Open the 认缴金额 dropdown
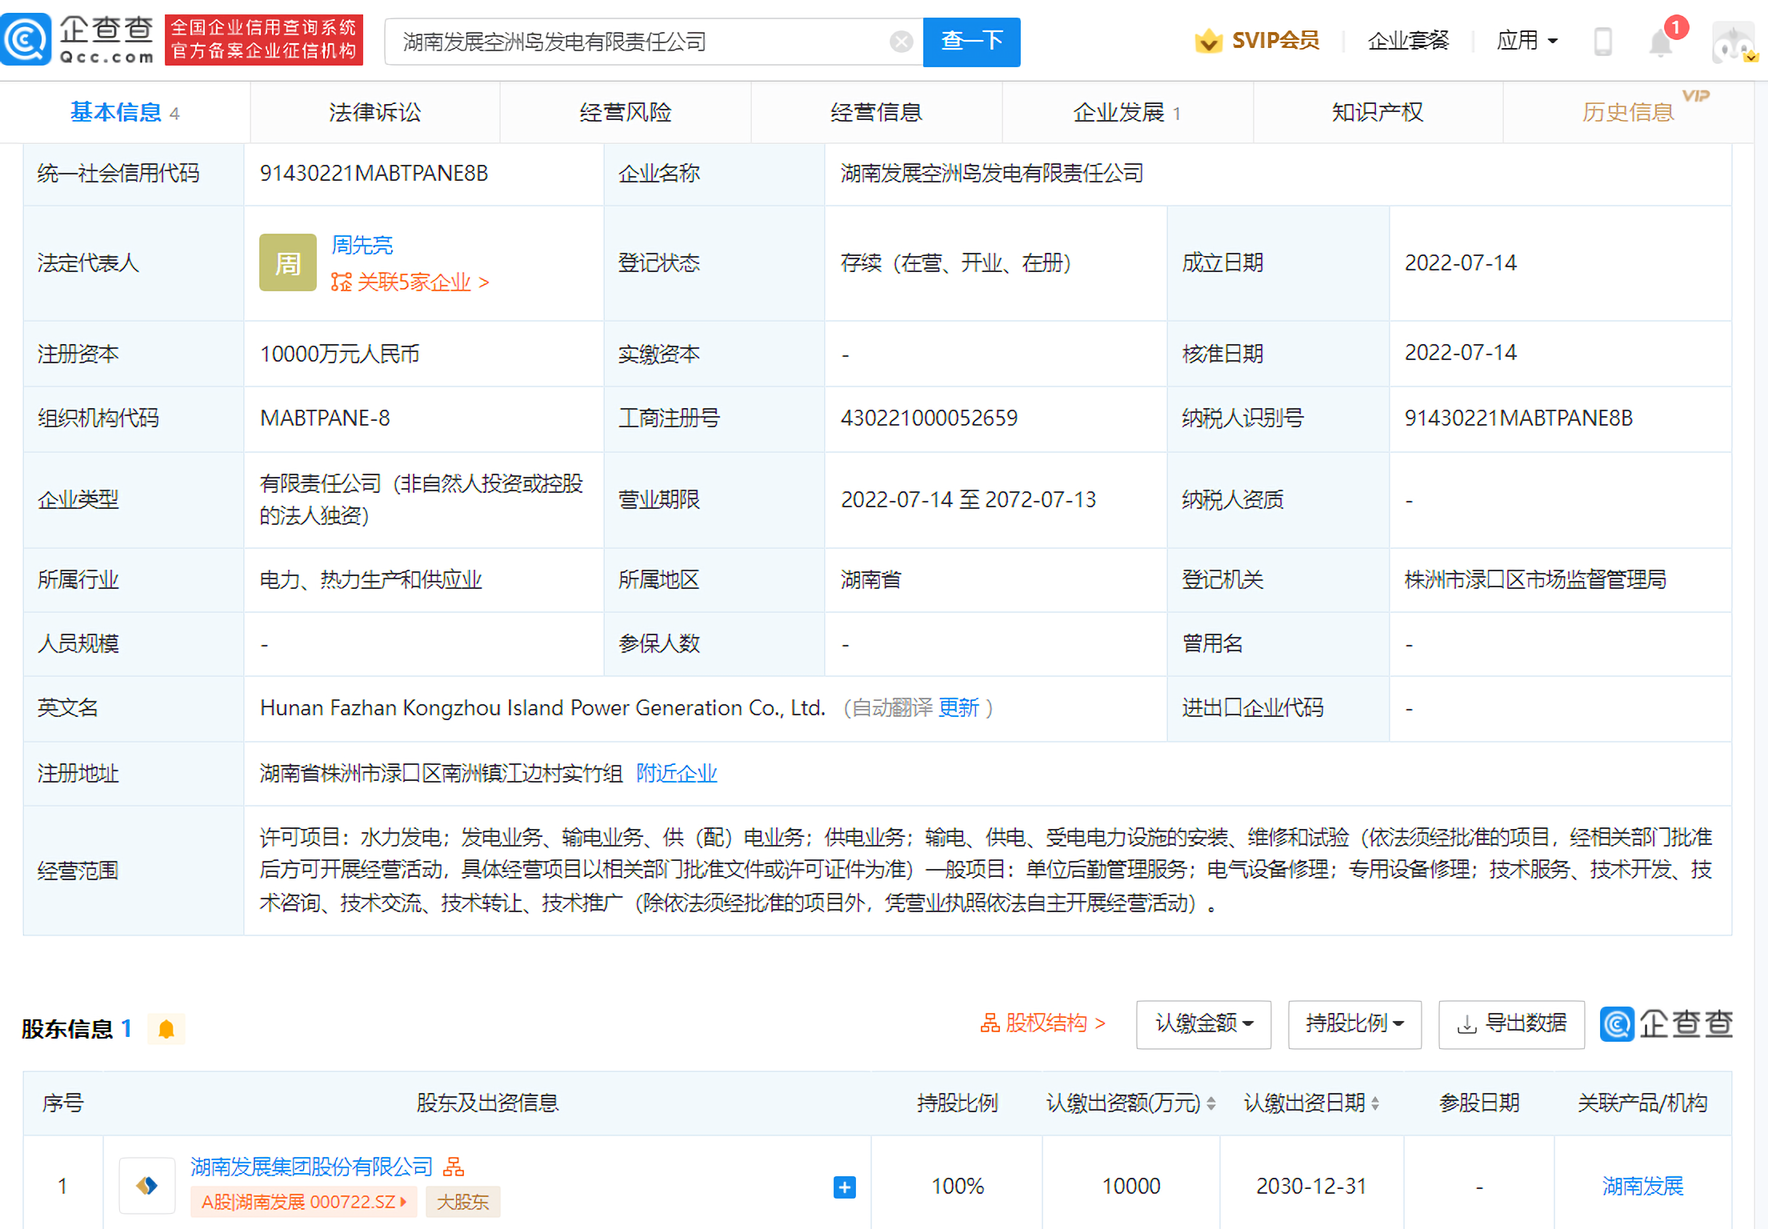The image size is (1768, 1229). coord(1203,1024)
